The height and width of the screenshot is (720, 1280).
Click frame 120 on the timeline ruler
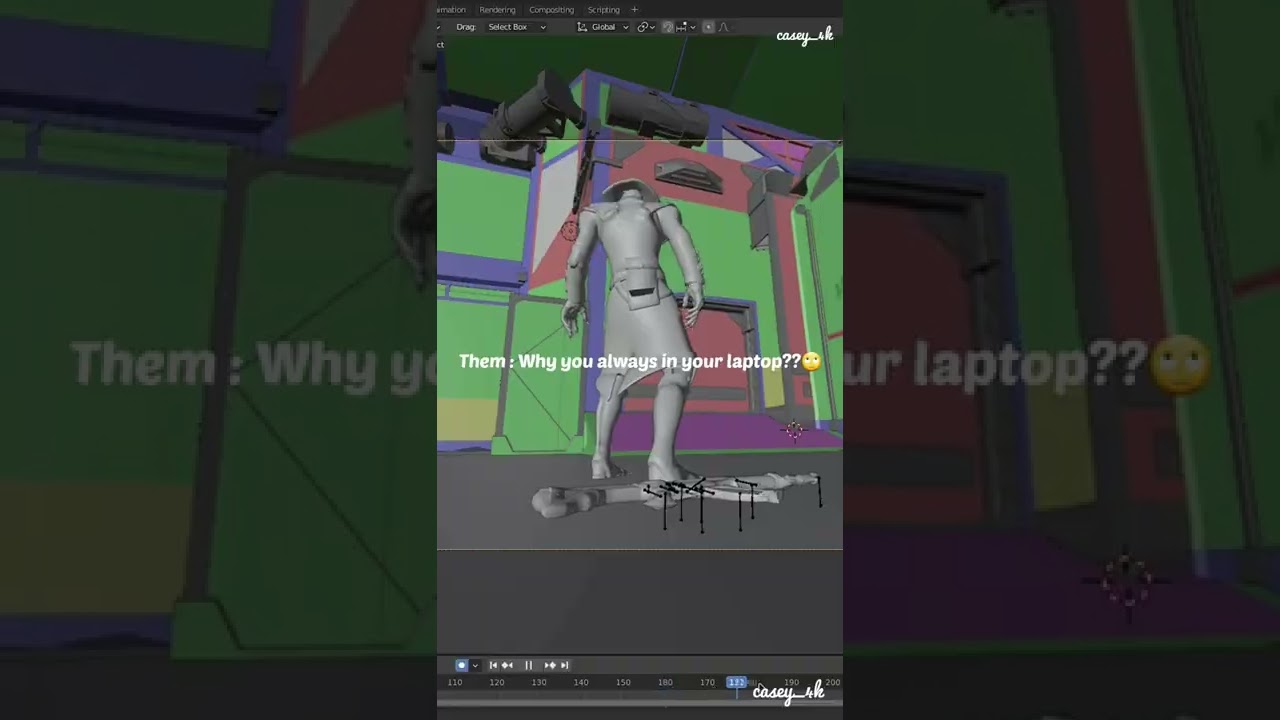497,682
